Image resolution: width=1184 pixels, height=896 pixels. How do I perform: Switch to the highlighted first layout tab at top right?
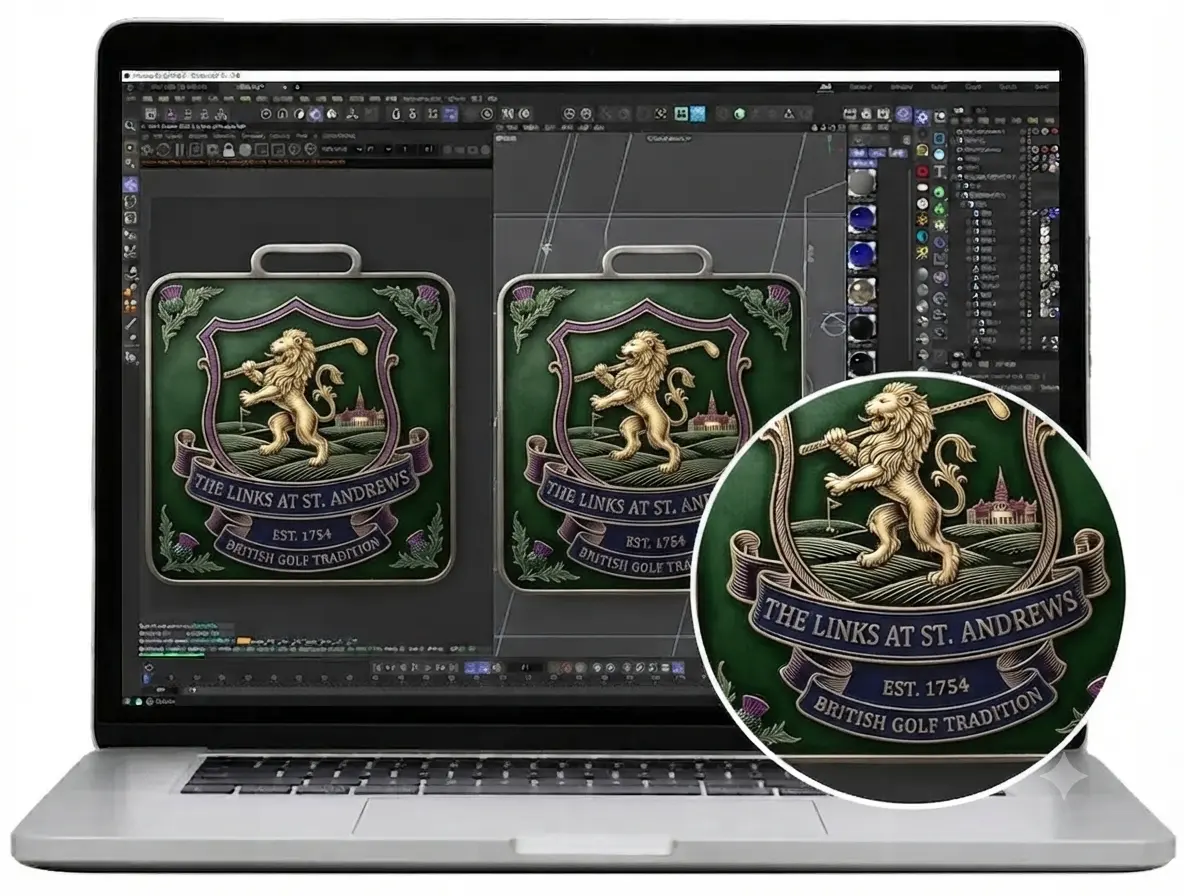click(x=826, y=88)
